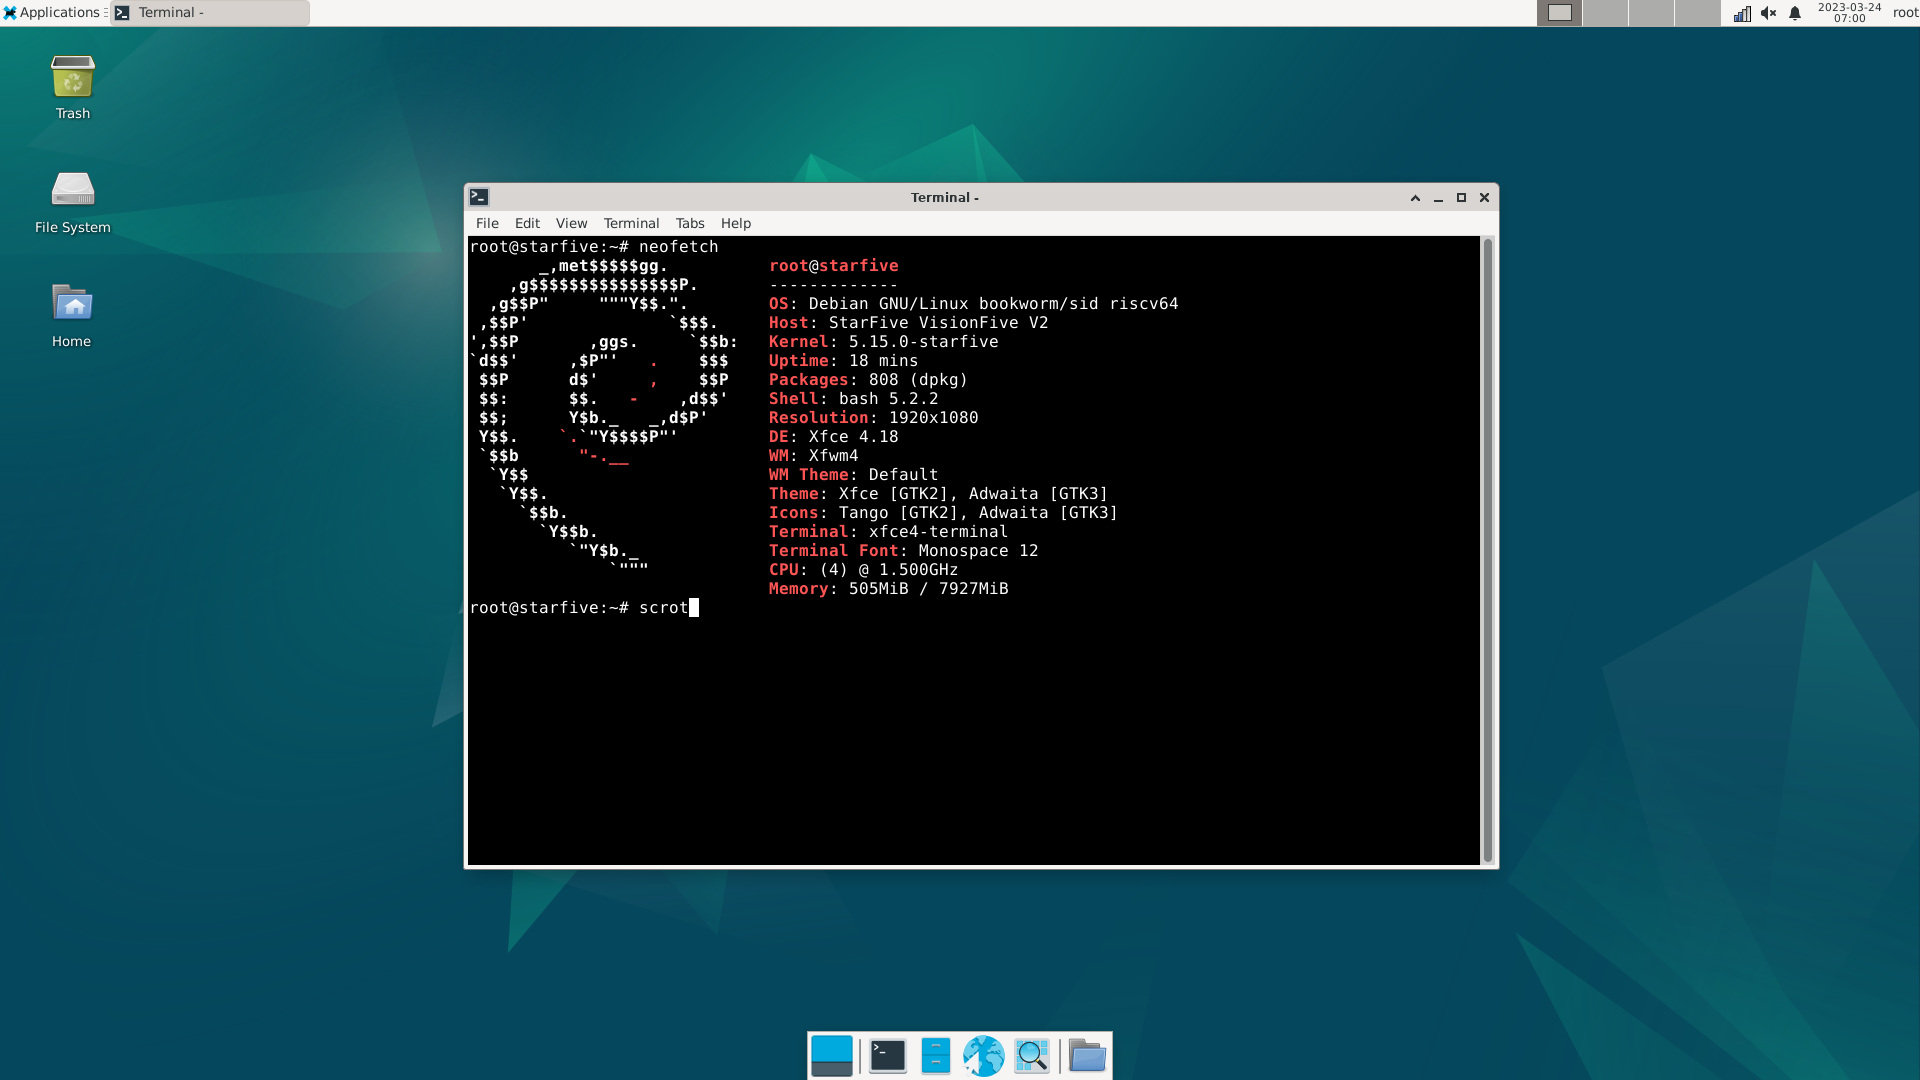
Task: Open the Tabs menu in Terminal
Action: click(689, 223)
